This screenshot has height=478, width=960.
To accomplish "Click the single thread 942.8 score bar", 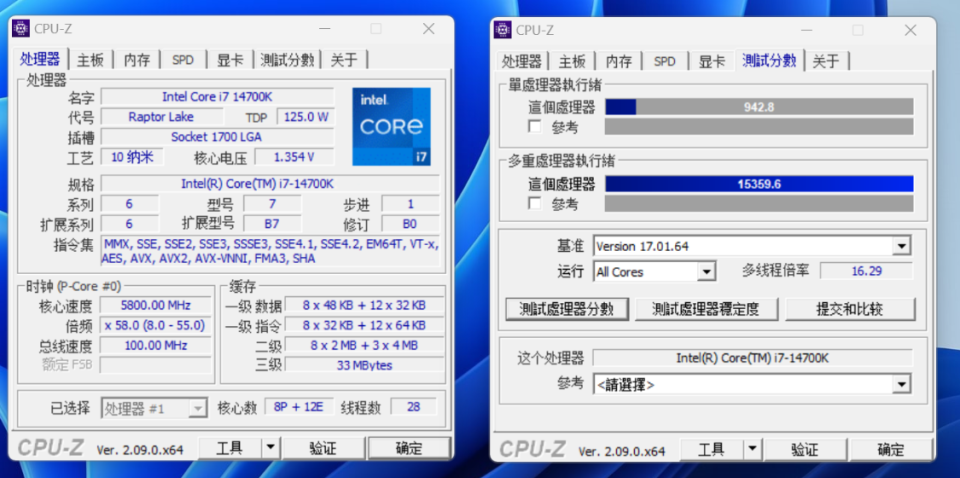I will tap(759, 107).
